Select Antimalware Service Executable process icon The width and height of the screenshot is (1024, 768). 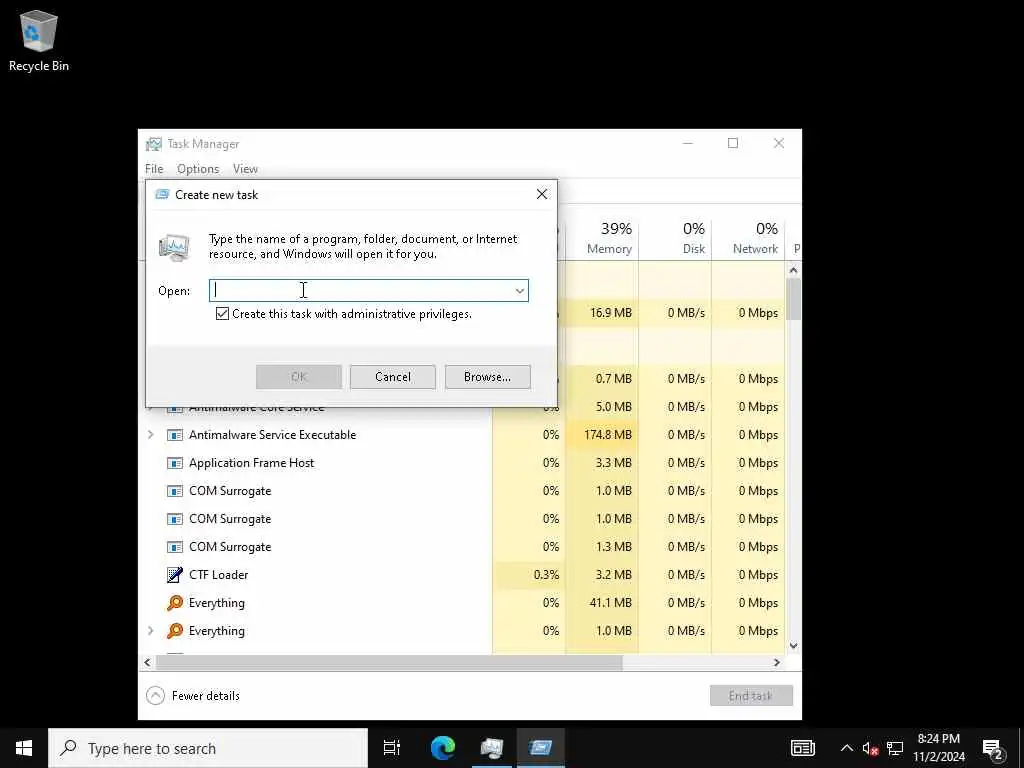coord(174,435)
